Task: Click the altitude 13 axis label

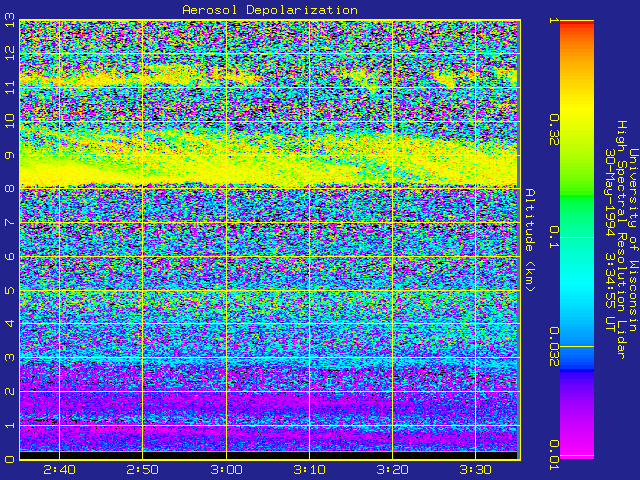Action: pos(10,20)
